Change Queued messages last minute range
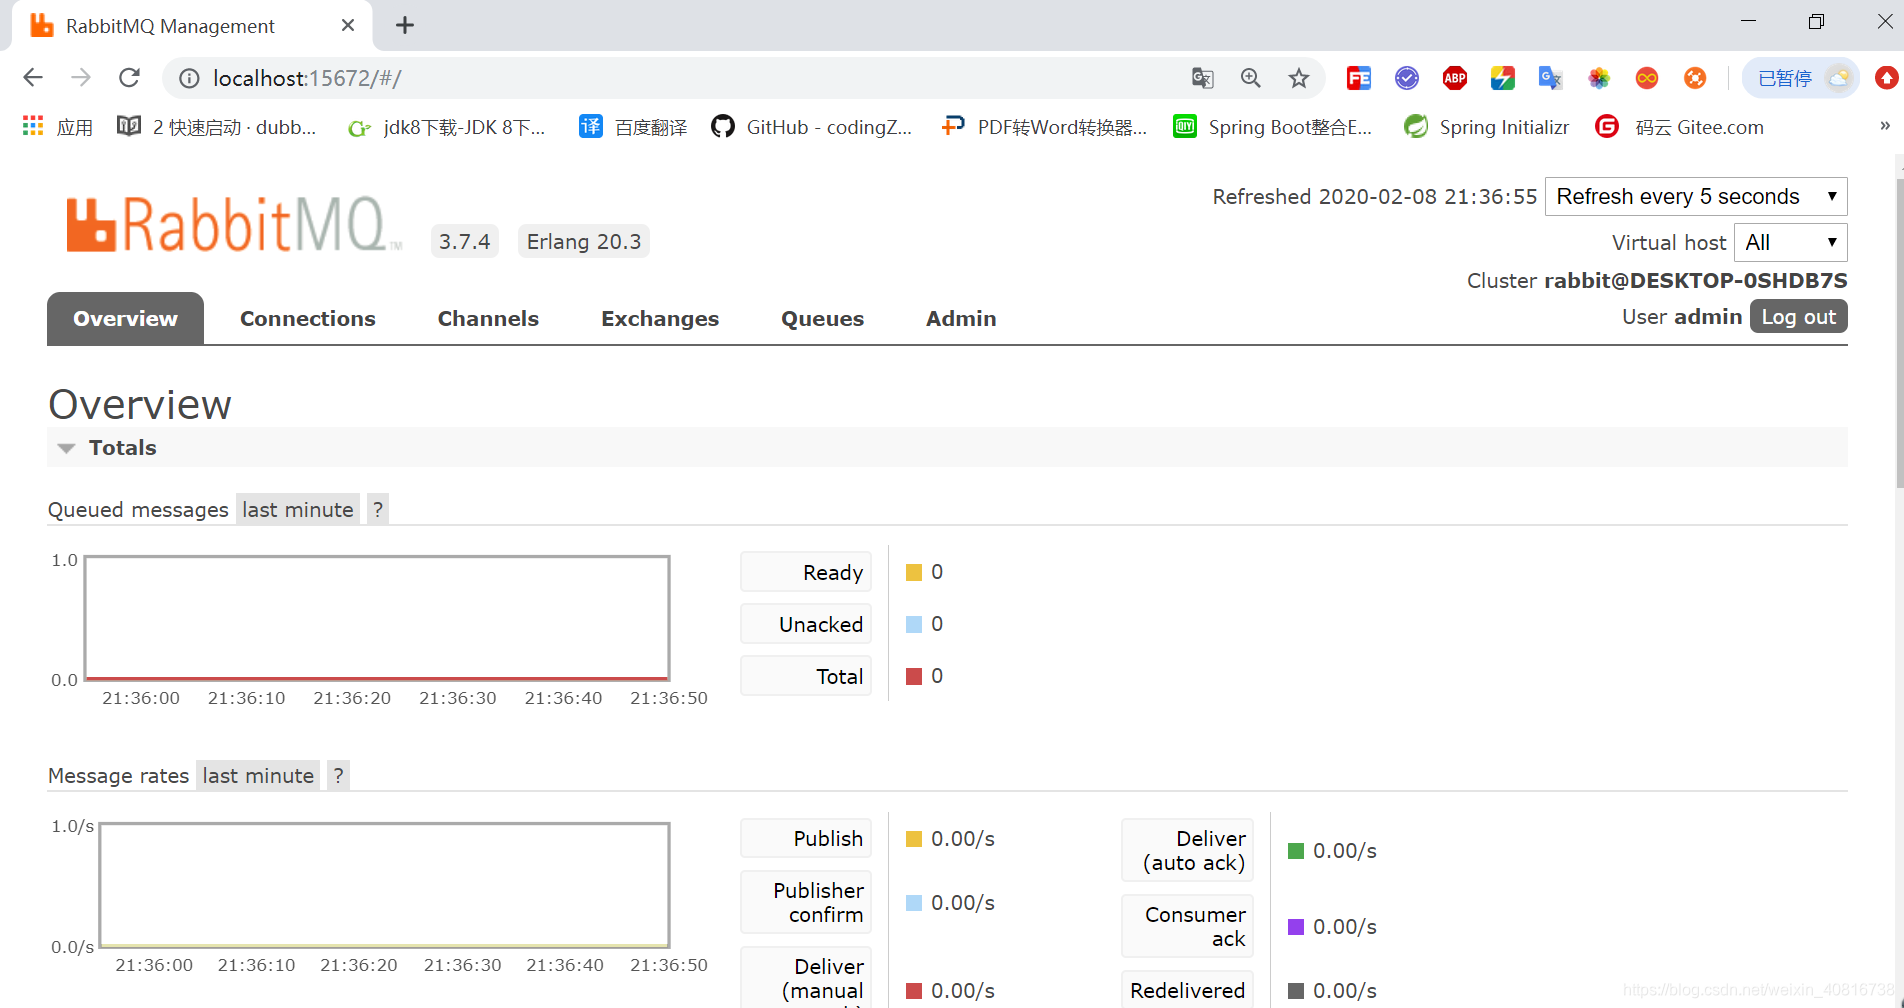 pyautogui.click(x=298, y=510)
